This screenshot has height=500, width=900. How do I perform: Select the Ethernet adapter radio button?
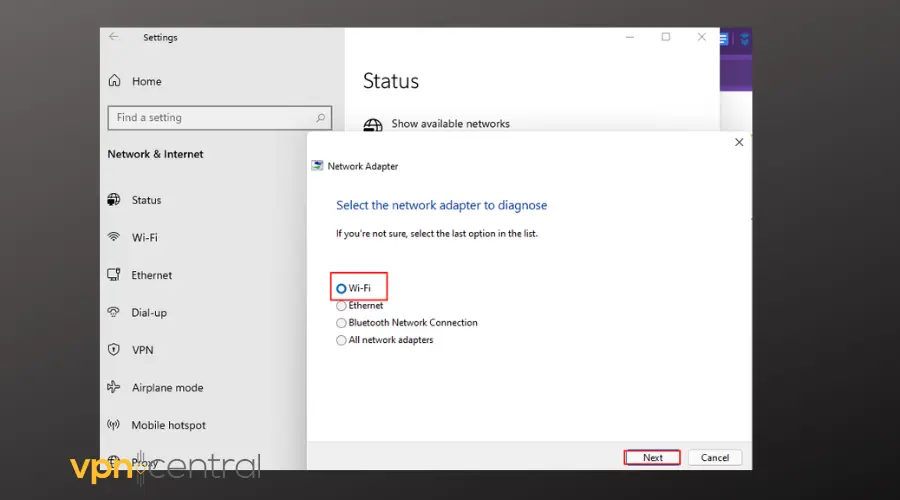(341, 306)
